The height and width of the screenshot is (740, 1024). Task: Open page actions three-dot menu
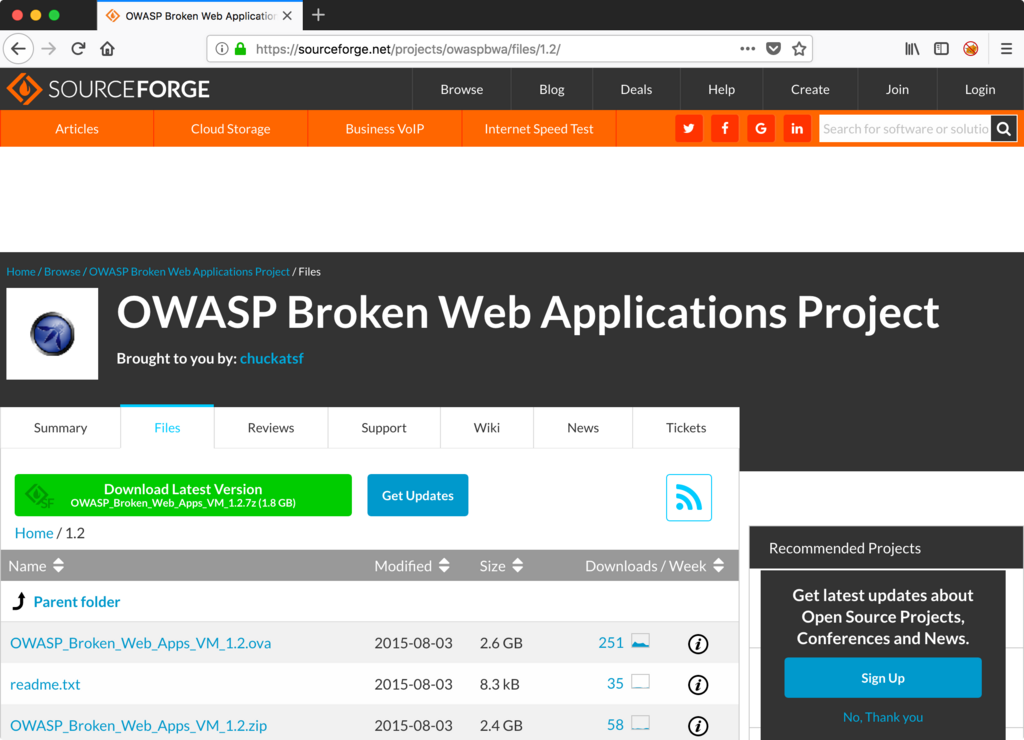748,49
